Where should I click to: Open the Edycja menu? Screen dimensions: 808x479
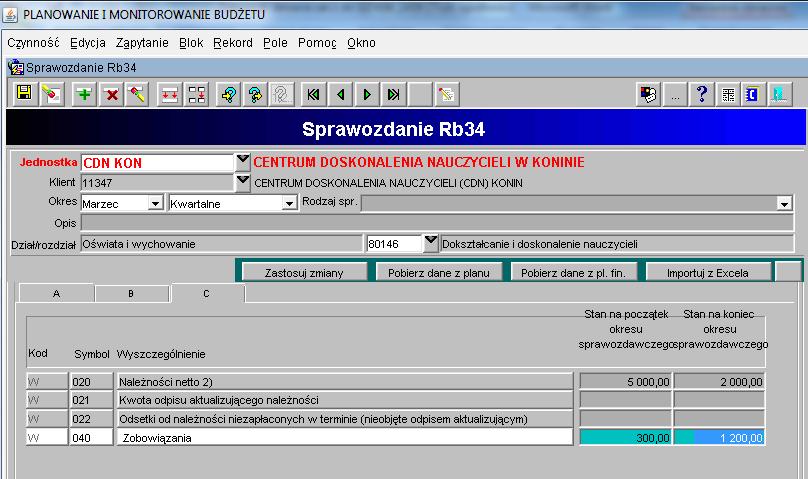88,43
